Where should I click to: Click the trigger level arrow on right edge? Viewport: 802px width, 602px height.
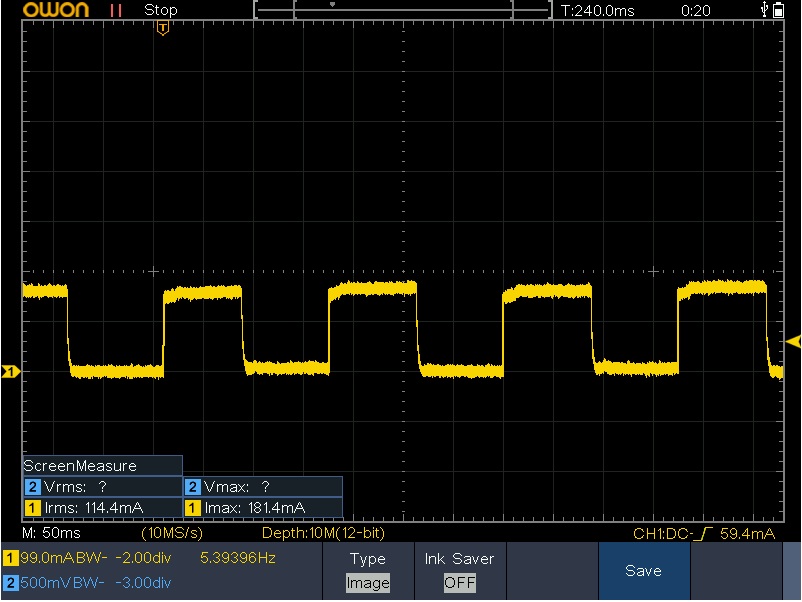point(793,342)
